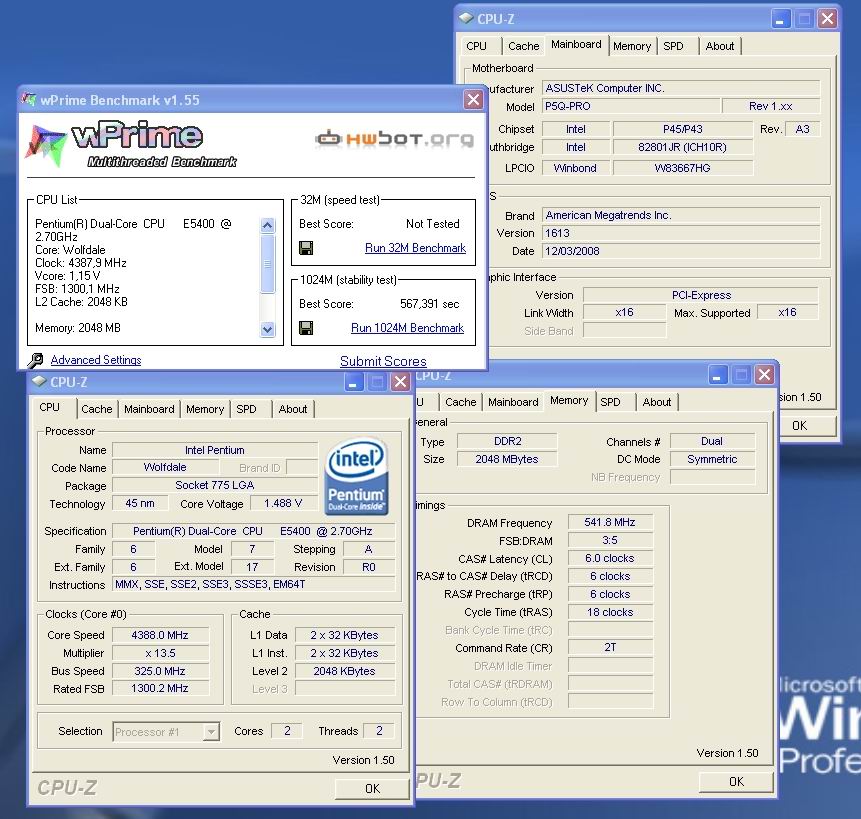
Task: Click the Core Speed 4388.0 MHz field
Action: pyautogui.click(x=160, y=635)
